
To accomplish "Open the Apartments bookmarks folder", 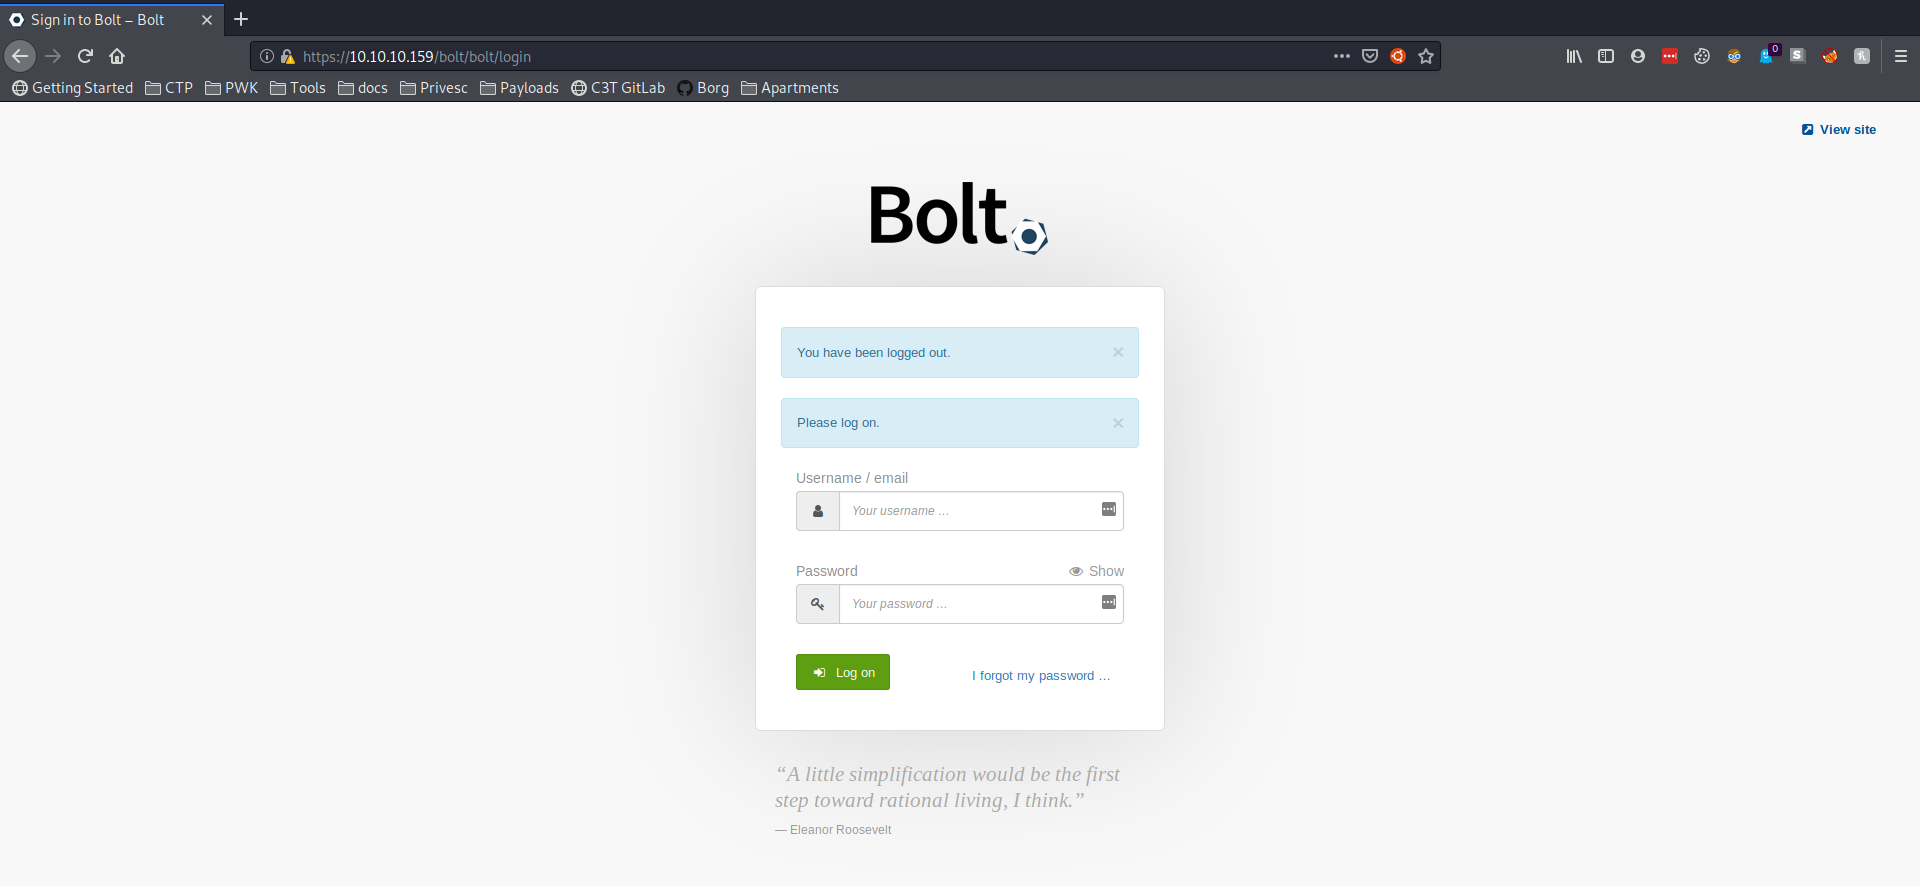I will tap(790, 88).
